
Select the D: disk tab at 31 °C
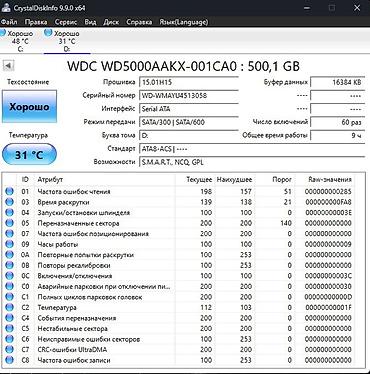tap(67, 41)
